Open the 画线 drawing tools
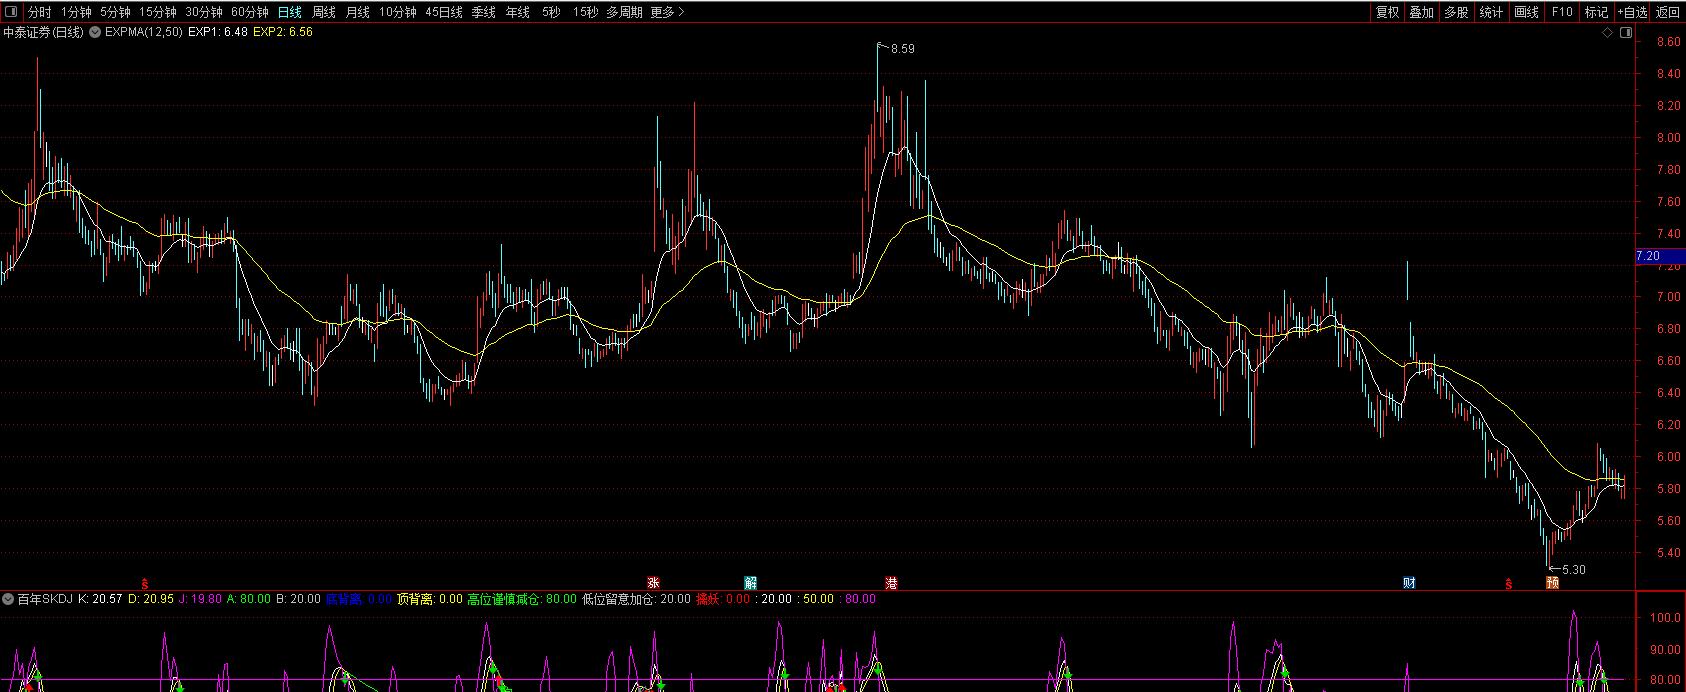 pos(1526,12)
